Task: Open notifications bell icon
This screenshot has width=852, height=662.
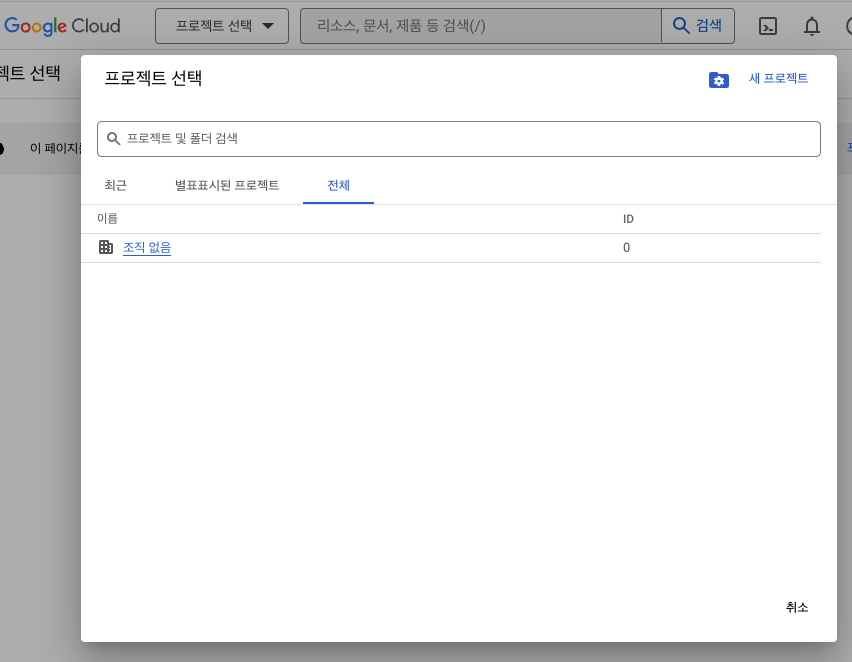Action: pyautogui.click(x=811, y=26)
